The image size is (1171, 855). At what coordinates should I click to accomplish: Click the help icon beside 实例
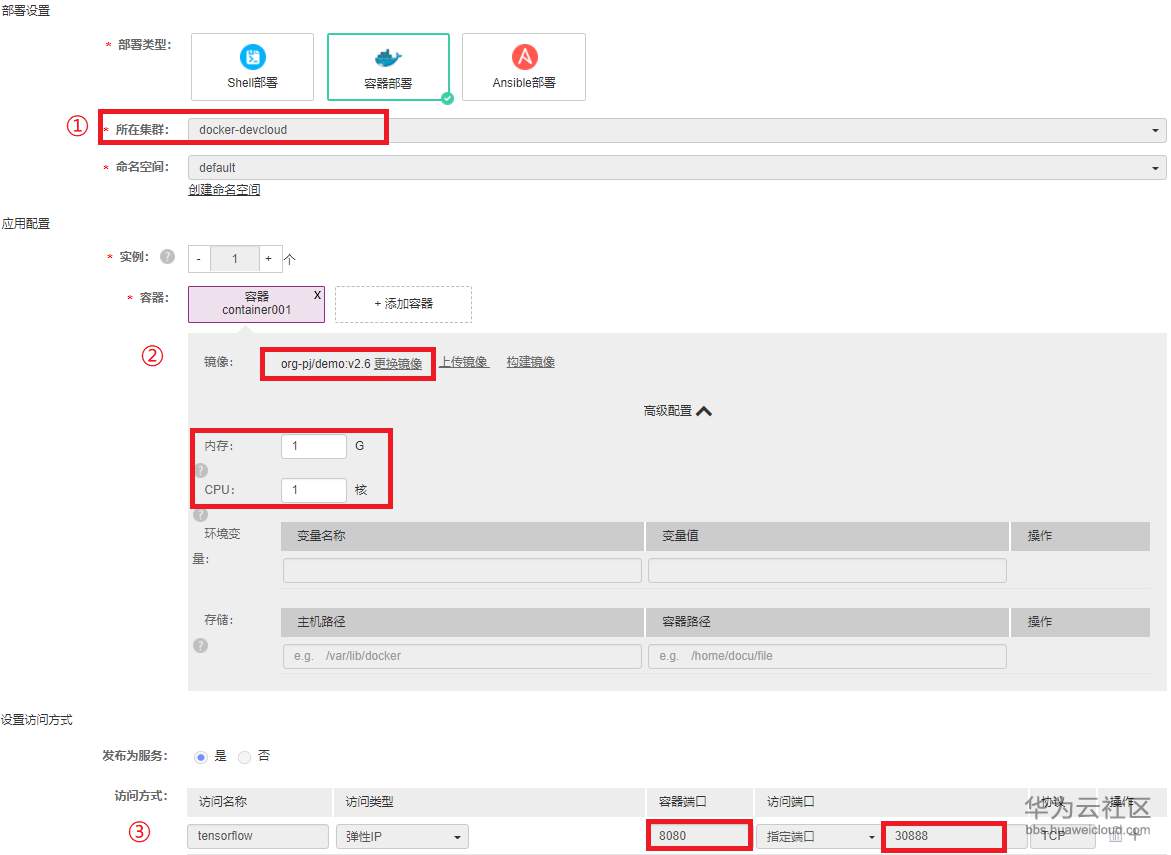pyautogui.click(x=168, y=257)
